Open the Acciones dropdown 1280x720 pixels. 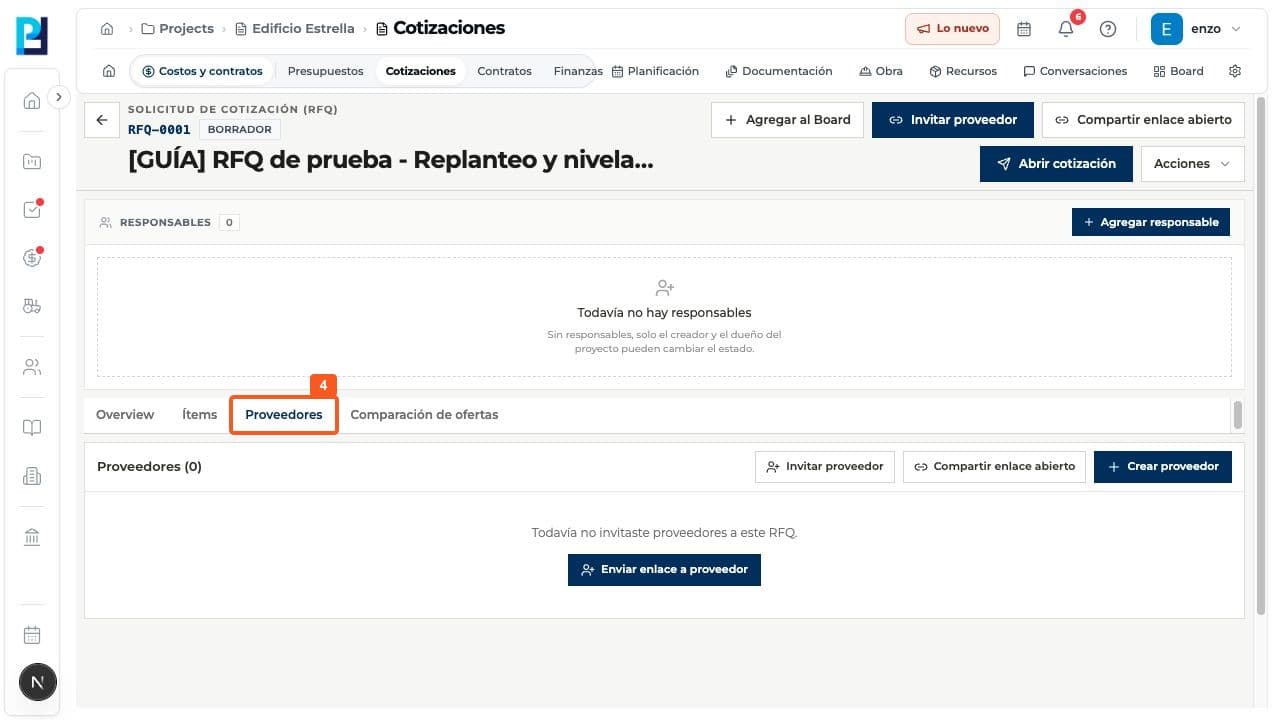pyautogui.click(x=1192, y=163)
